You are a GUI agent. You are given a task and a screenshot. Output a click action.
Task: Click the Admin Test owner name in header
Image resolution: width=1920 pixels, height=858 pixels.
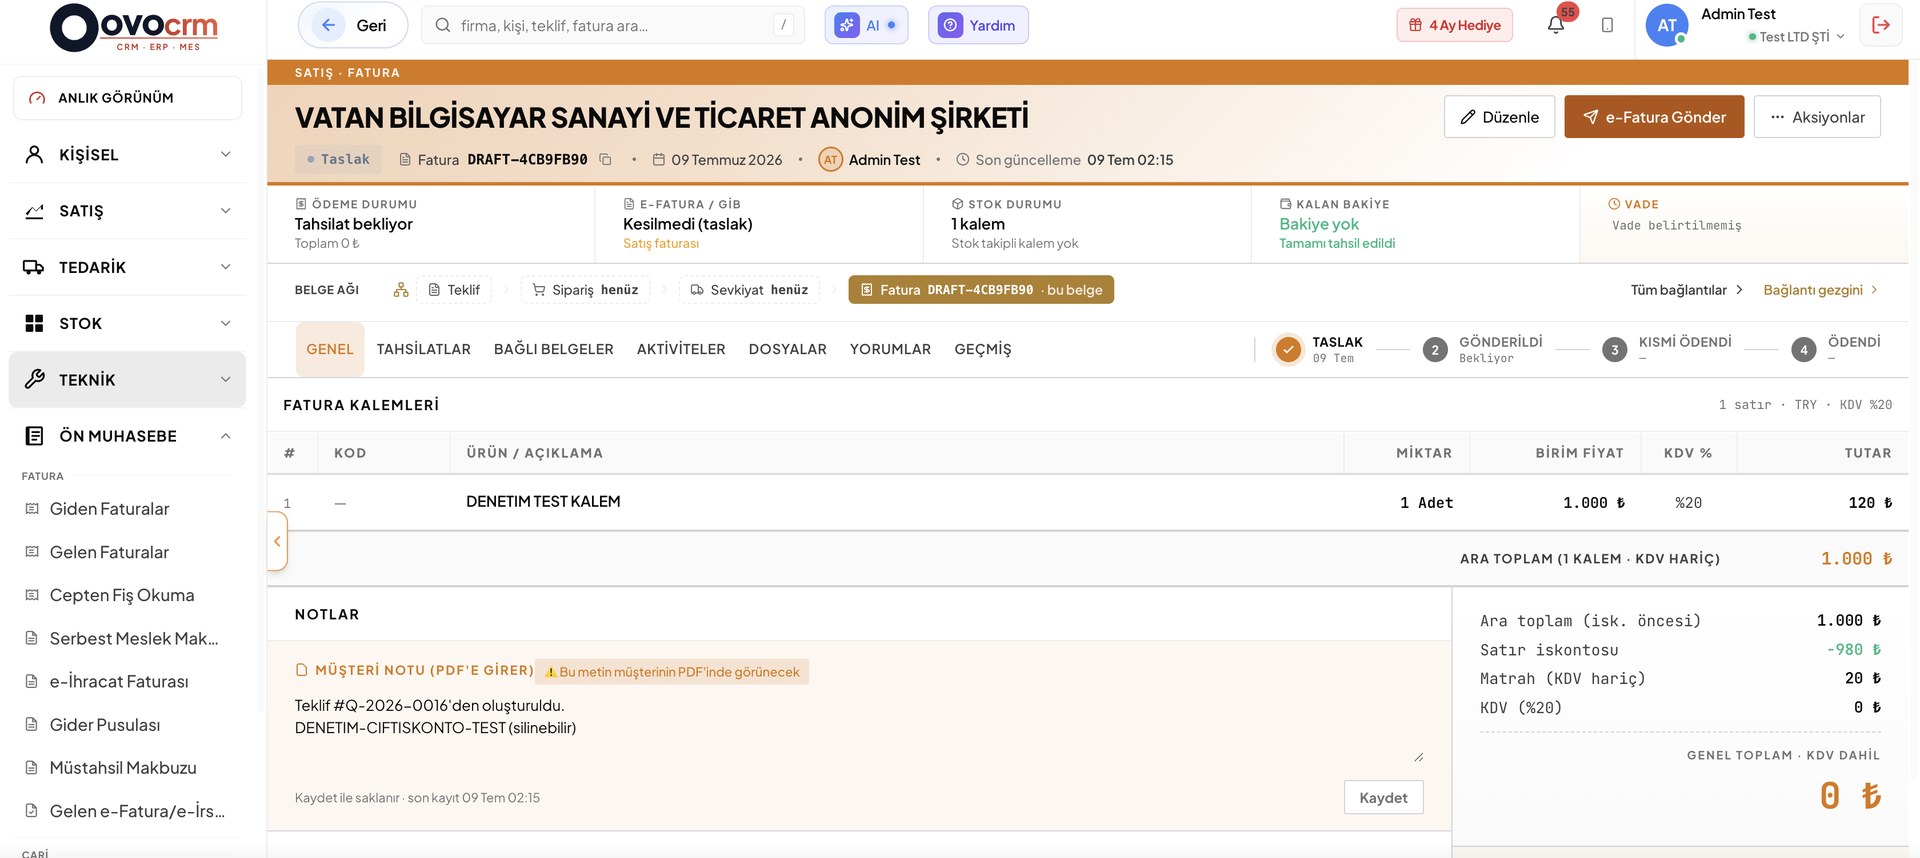pos(884,160)
